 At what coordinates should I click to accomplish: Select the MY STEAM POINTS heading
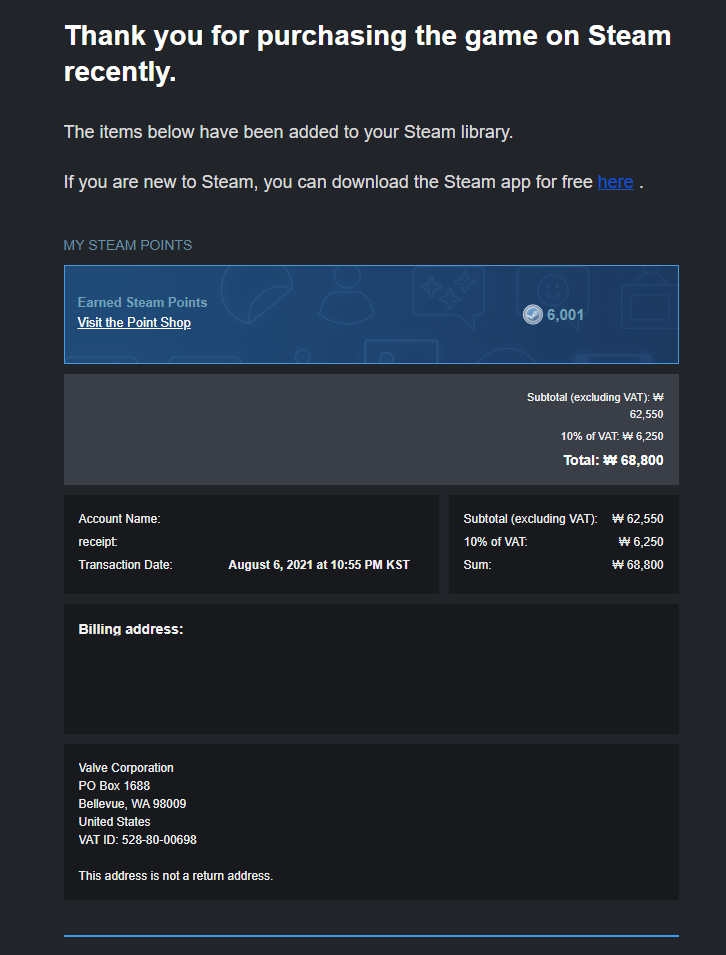pyautogui.click(x=128, y=245)
